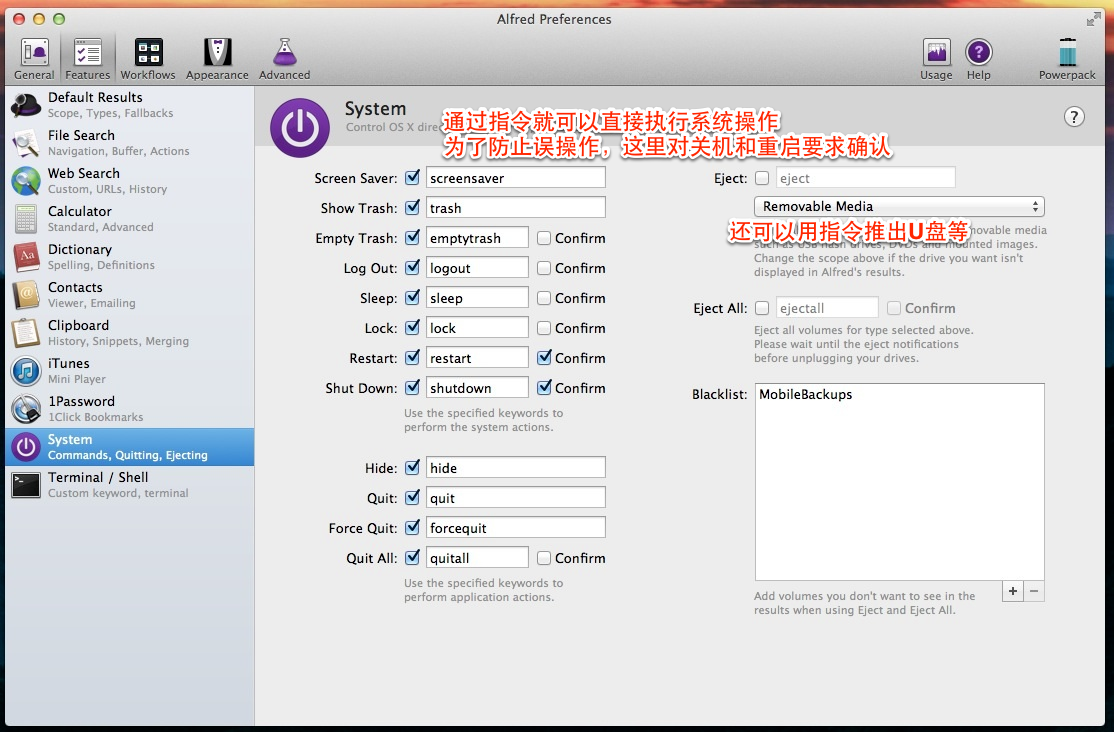
Task: View the Usage statistics icon
Action: coord(936,59)
